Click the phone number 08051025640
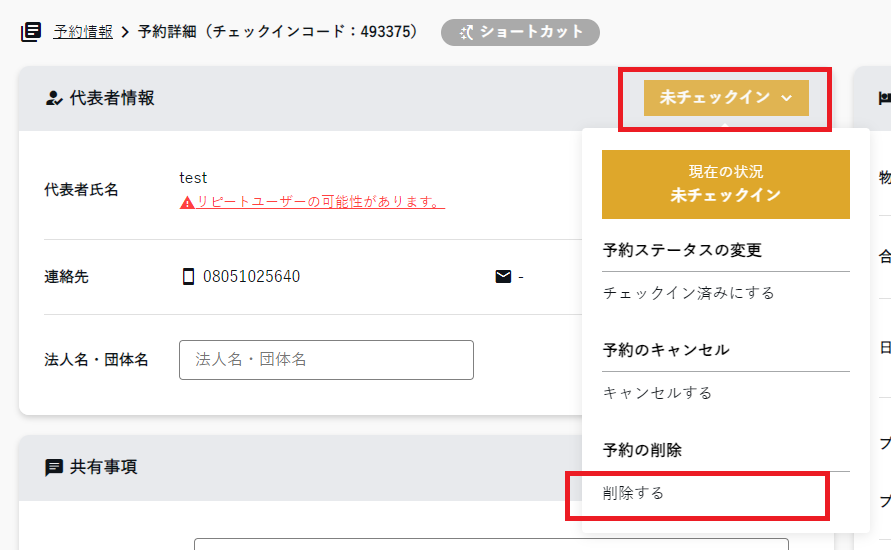Screen dimensions: 891x550 point(251,277)
